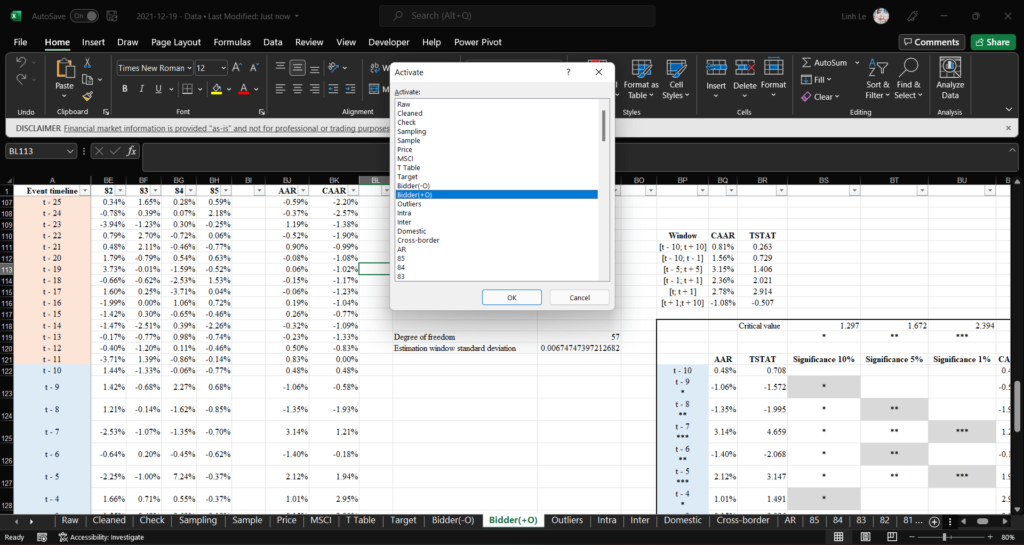Toggle Underline formatting
This screenshot has height=545, width=1024.
coord(158,89)
